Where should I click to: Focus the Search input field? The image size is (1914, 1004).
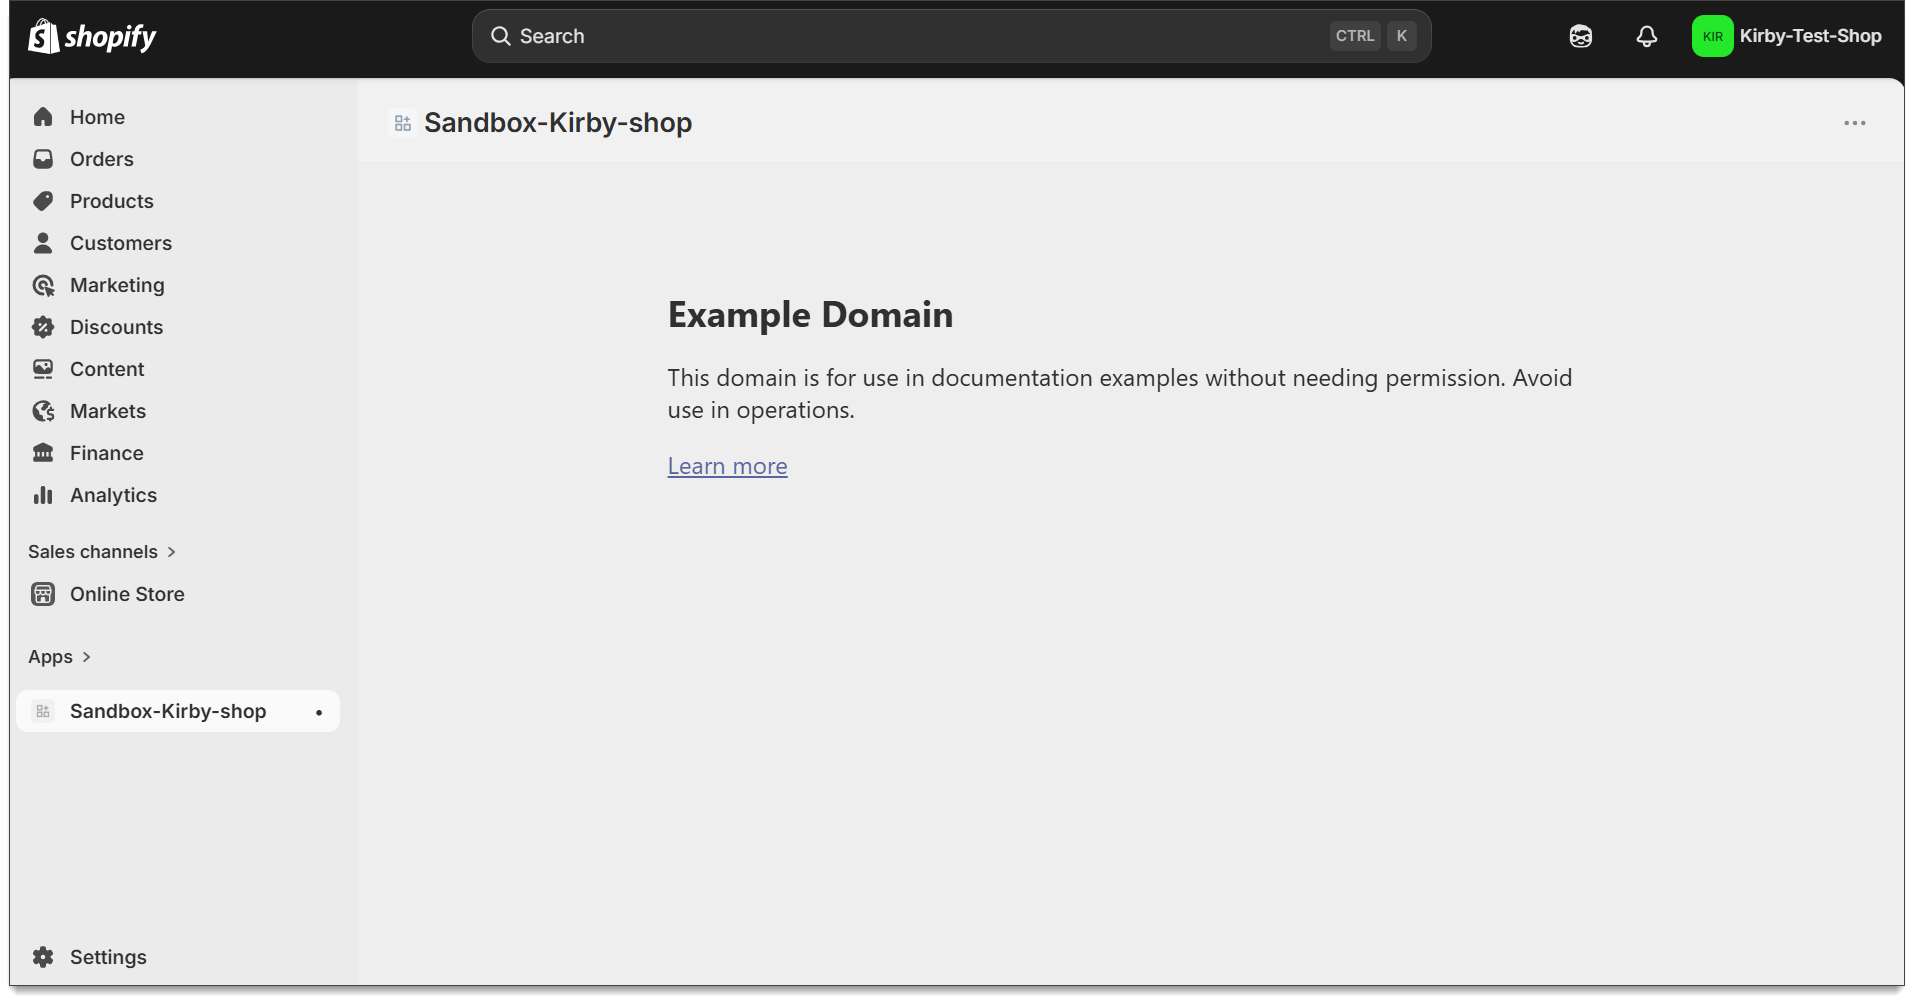pos(951,36)
